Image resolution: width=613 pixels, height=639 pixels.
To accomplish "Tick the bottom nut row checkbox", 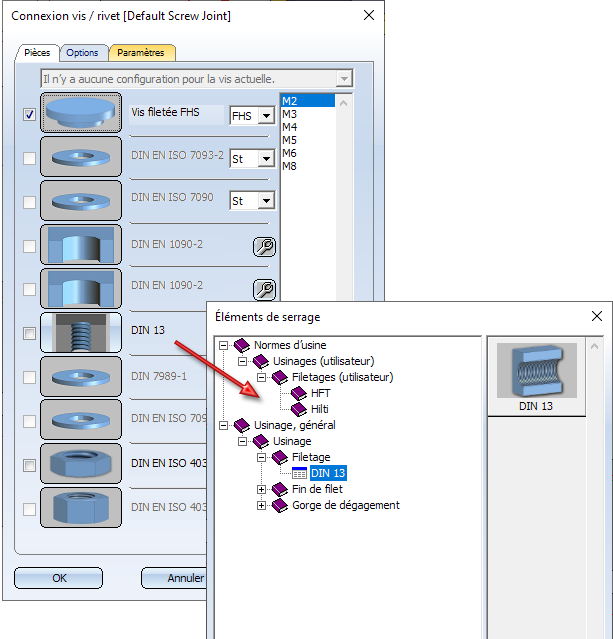I will 29,509.
